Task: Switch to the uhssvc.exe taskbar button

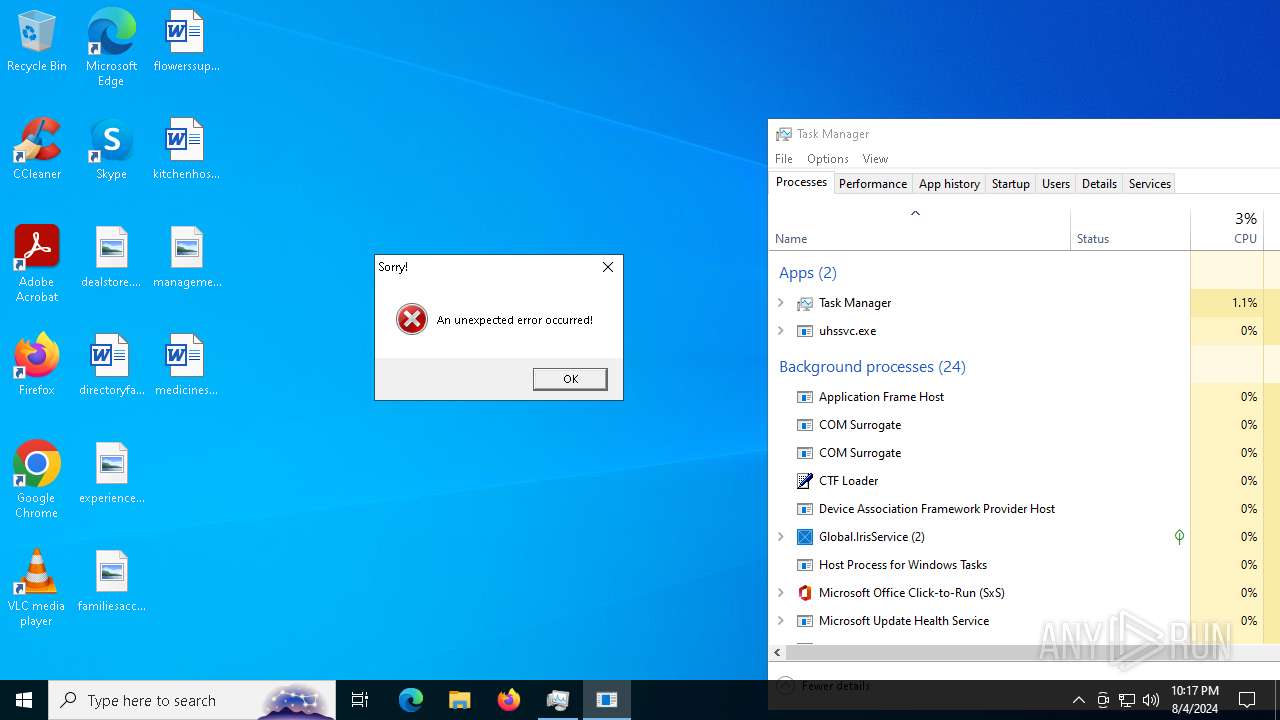Action: [607, 700]
